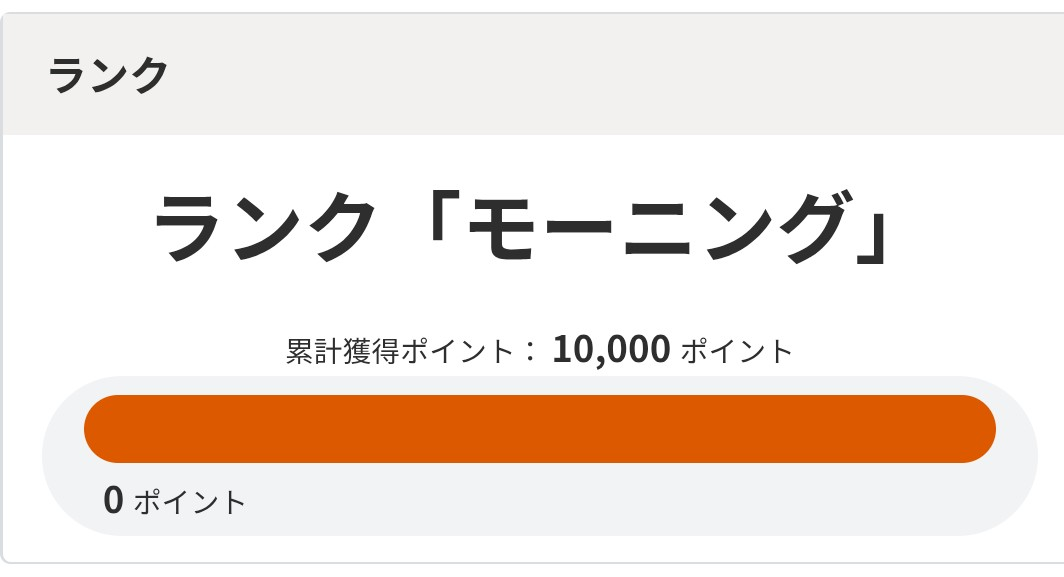Screen dimensions: 1064x577
Task: Click the word ランク in the large heading
Action: click(x=265, y=227)
